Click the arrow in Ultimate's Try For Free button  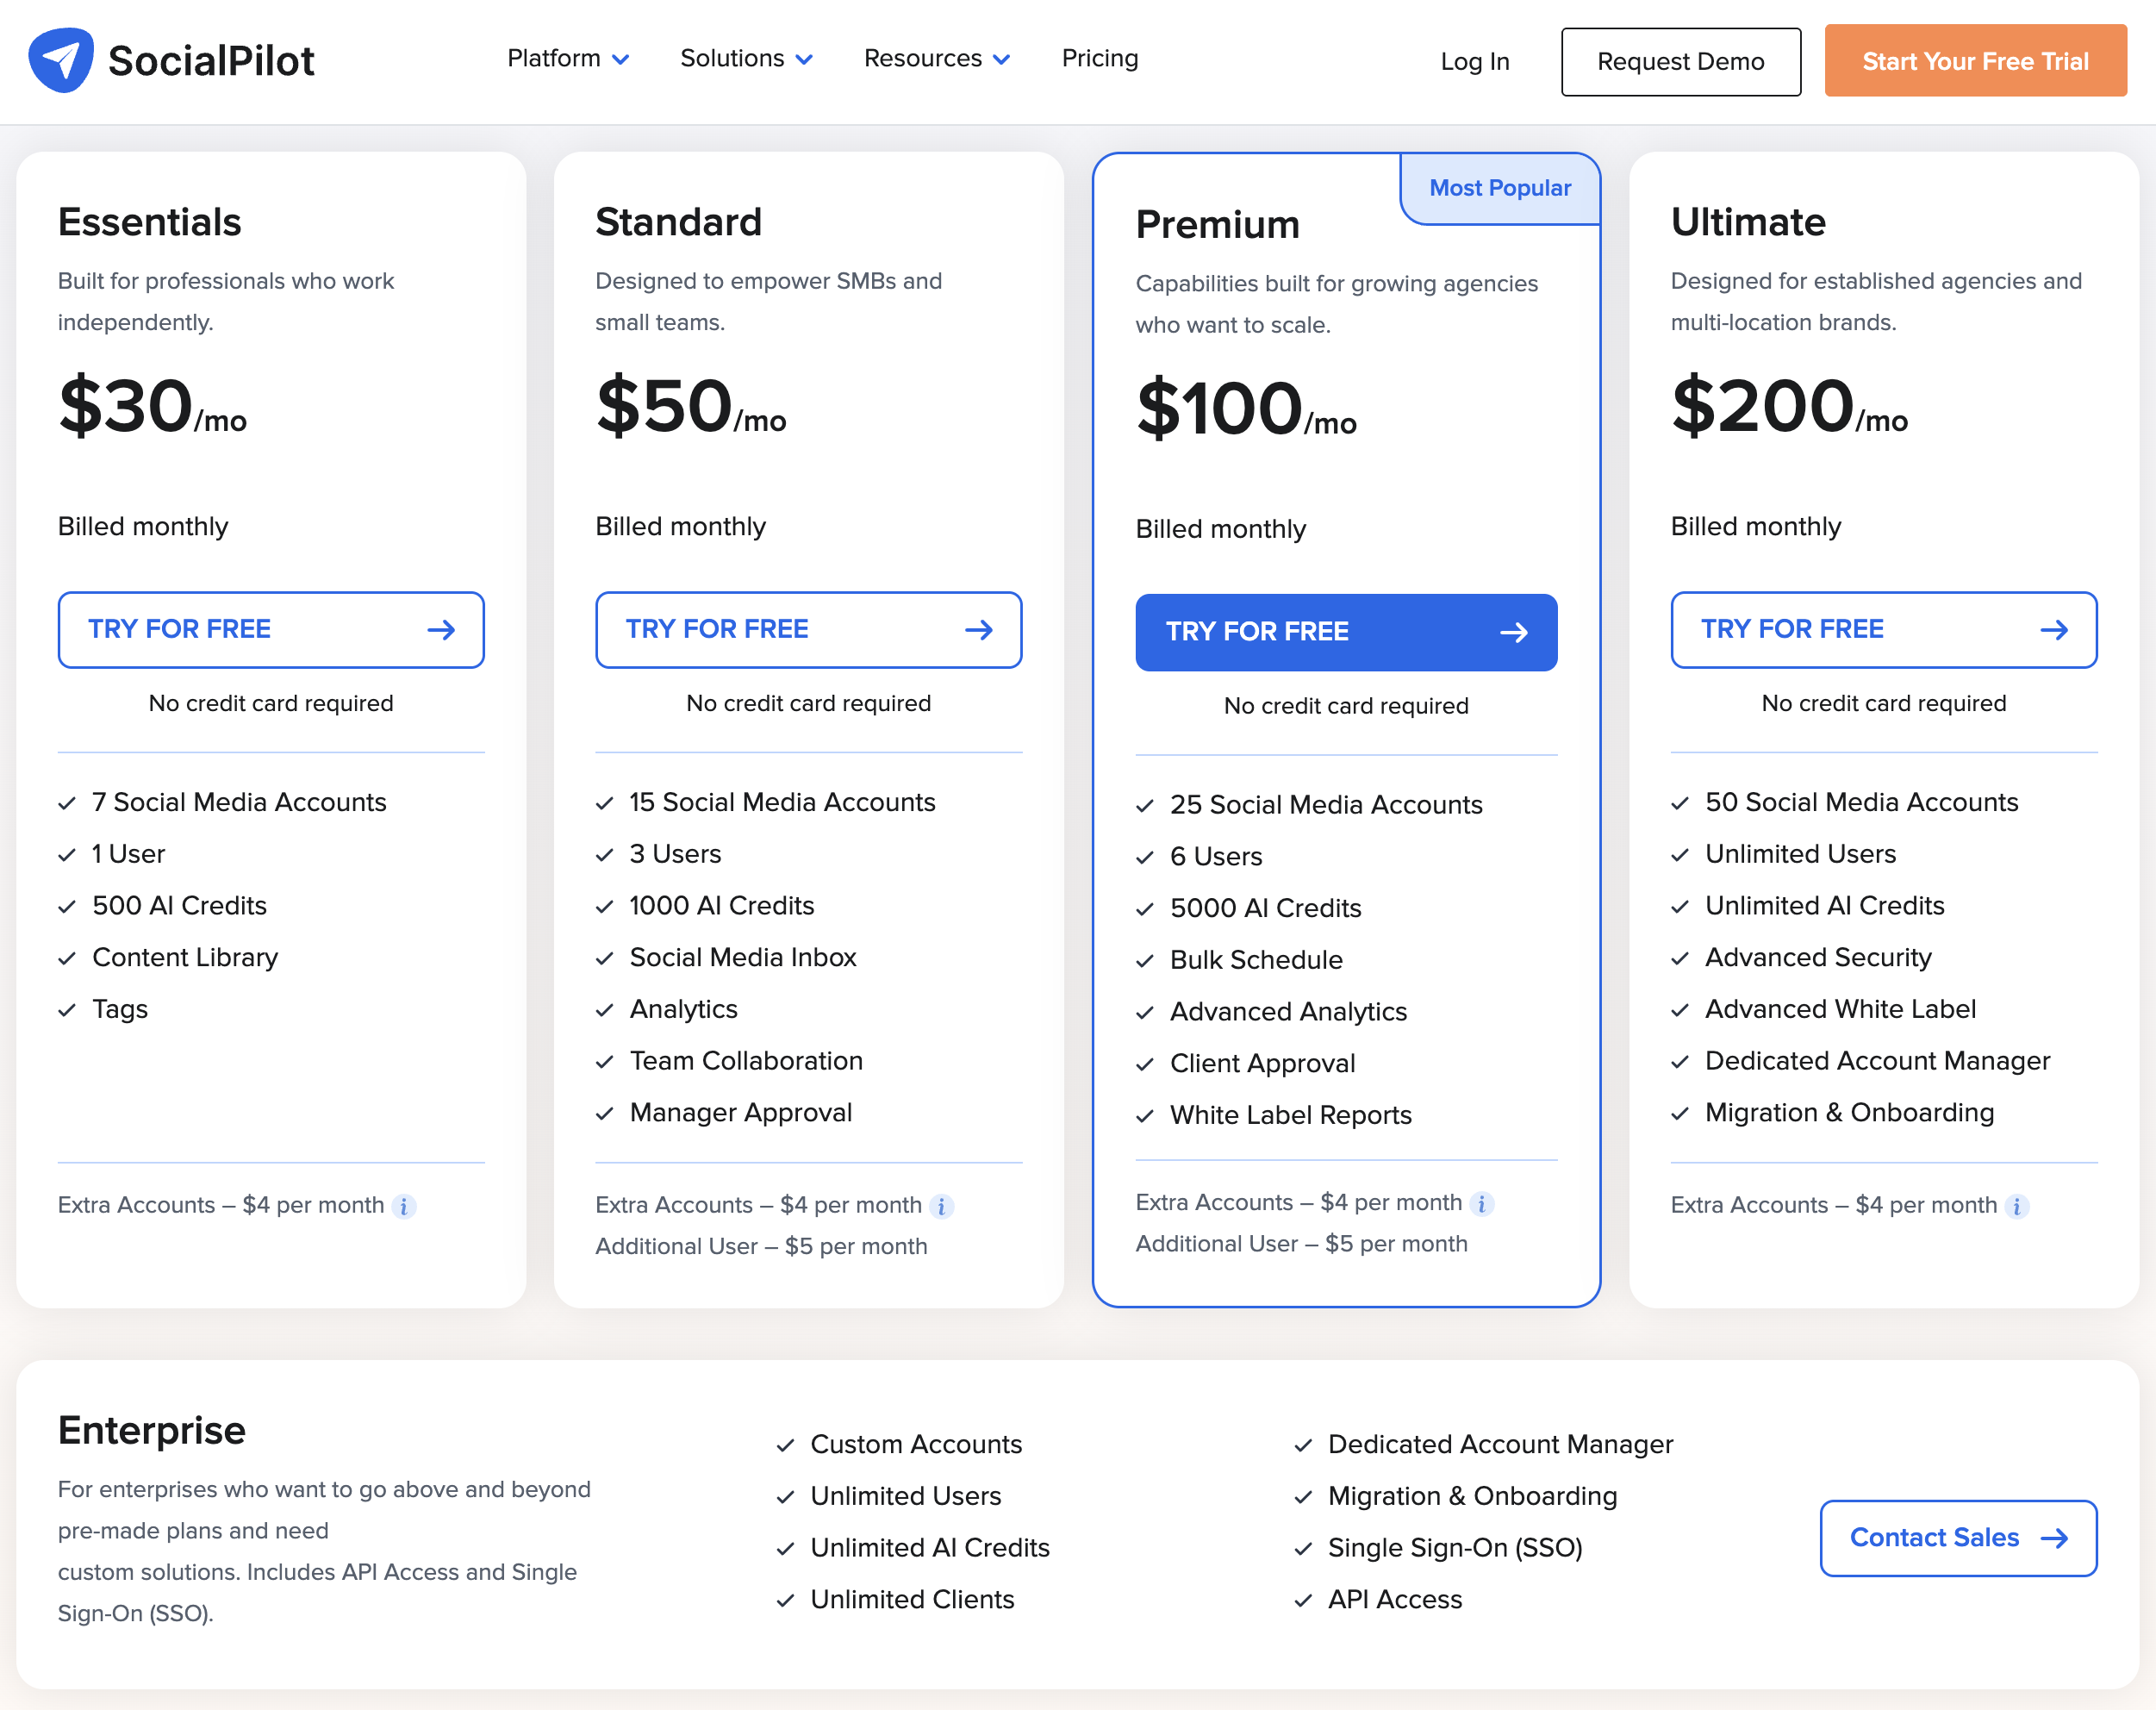click(x=2054, y=630)
